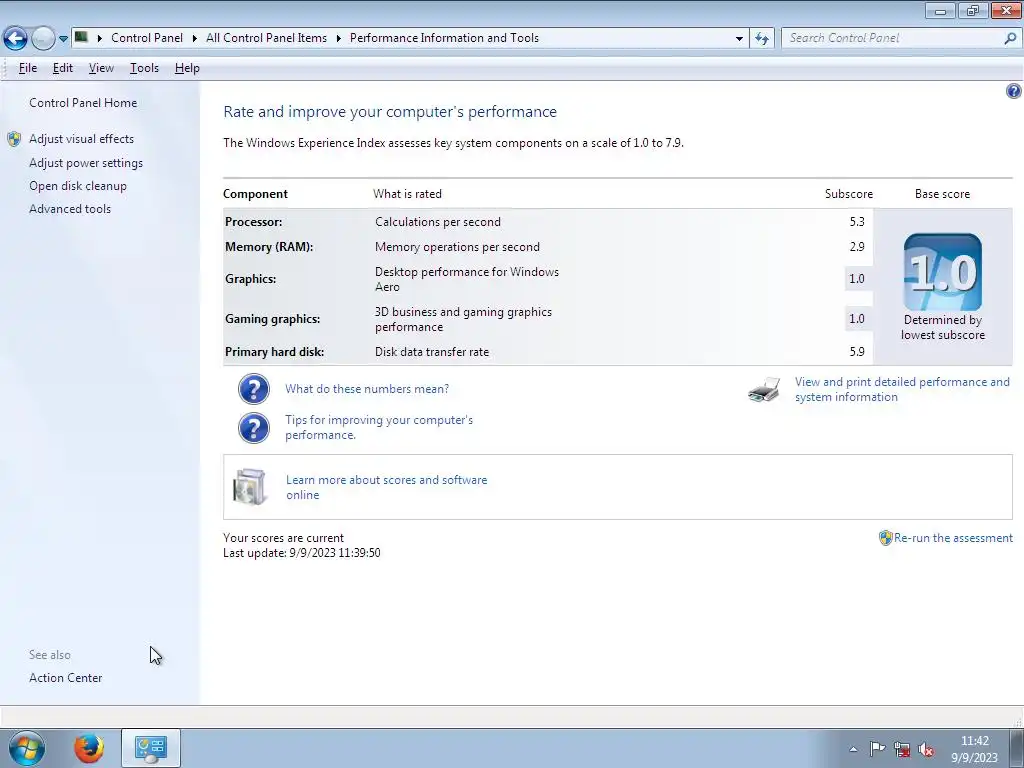Expand arrow after All Control Panel Items
Screen dimensions: 1024x768
click(338, 39)
